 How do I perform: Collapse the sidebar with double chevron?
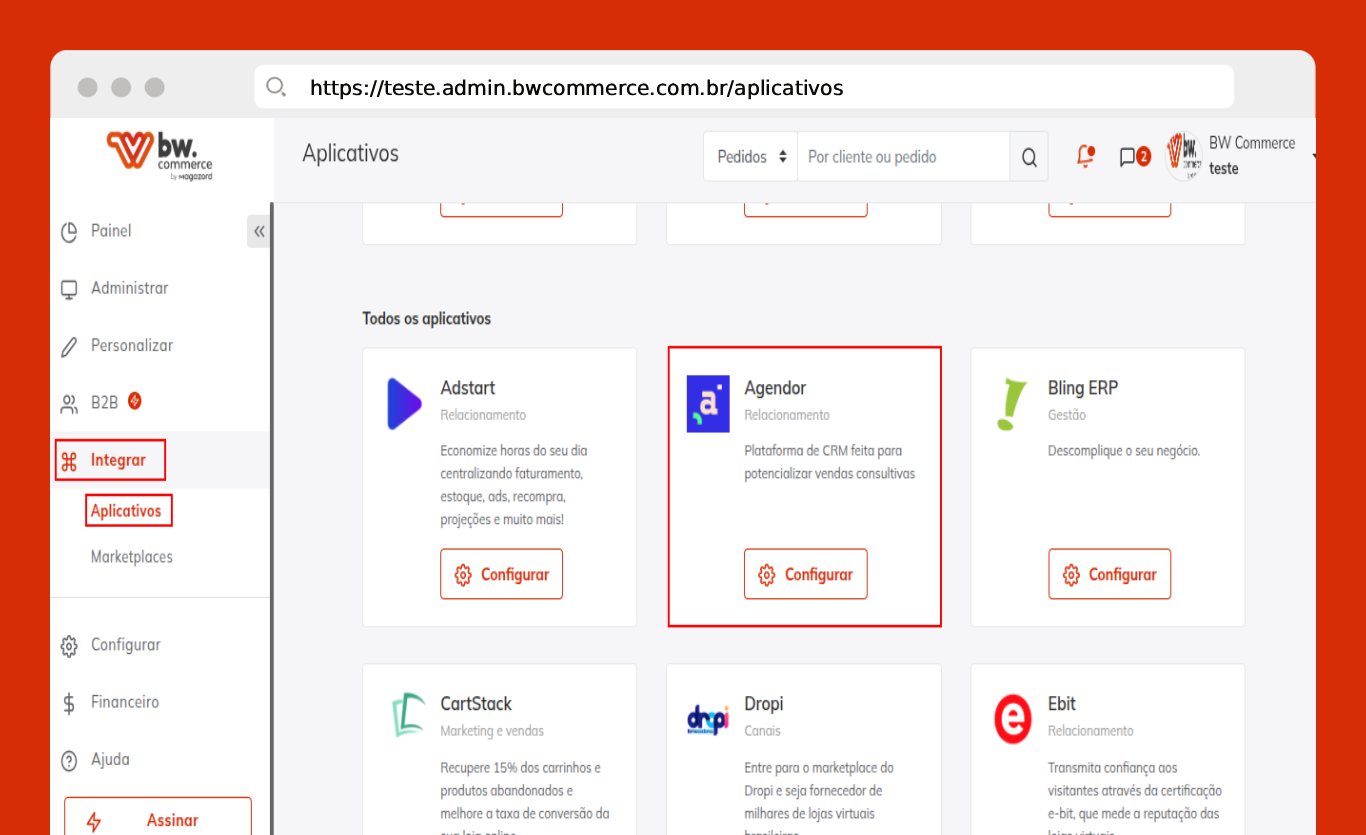(x=259, y=231)
